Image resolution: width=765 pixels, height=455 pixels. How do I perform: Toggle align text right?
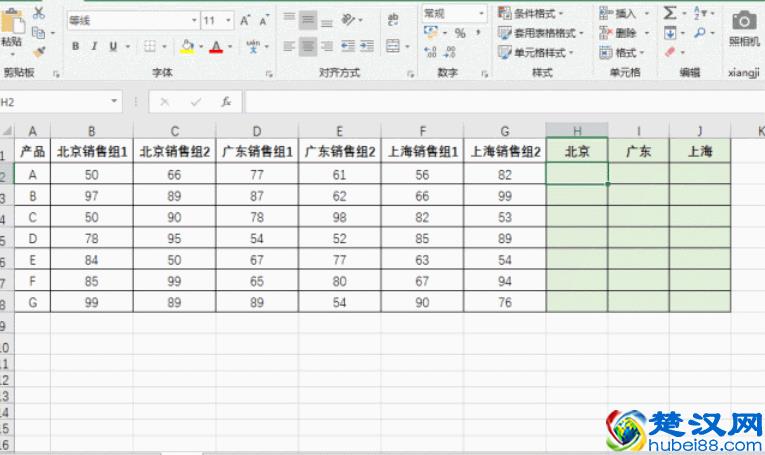click(x=327, y=46)
